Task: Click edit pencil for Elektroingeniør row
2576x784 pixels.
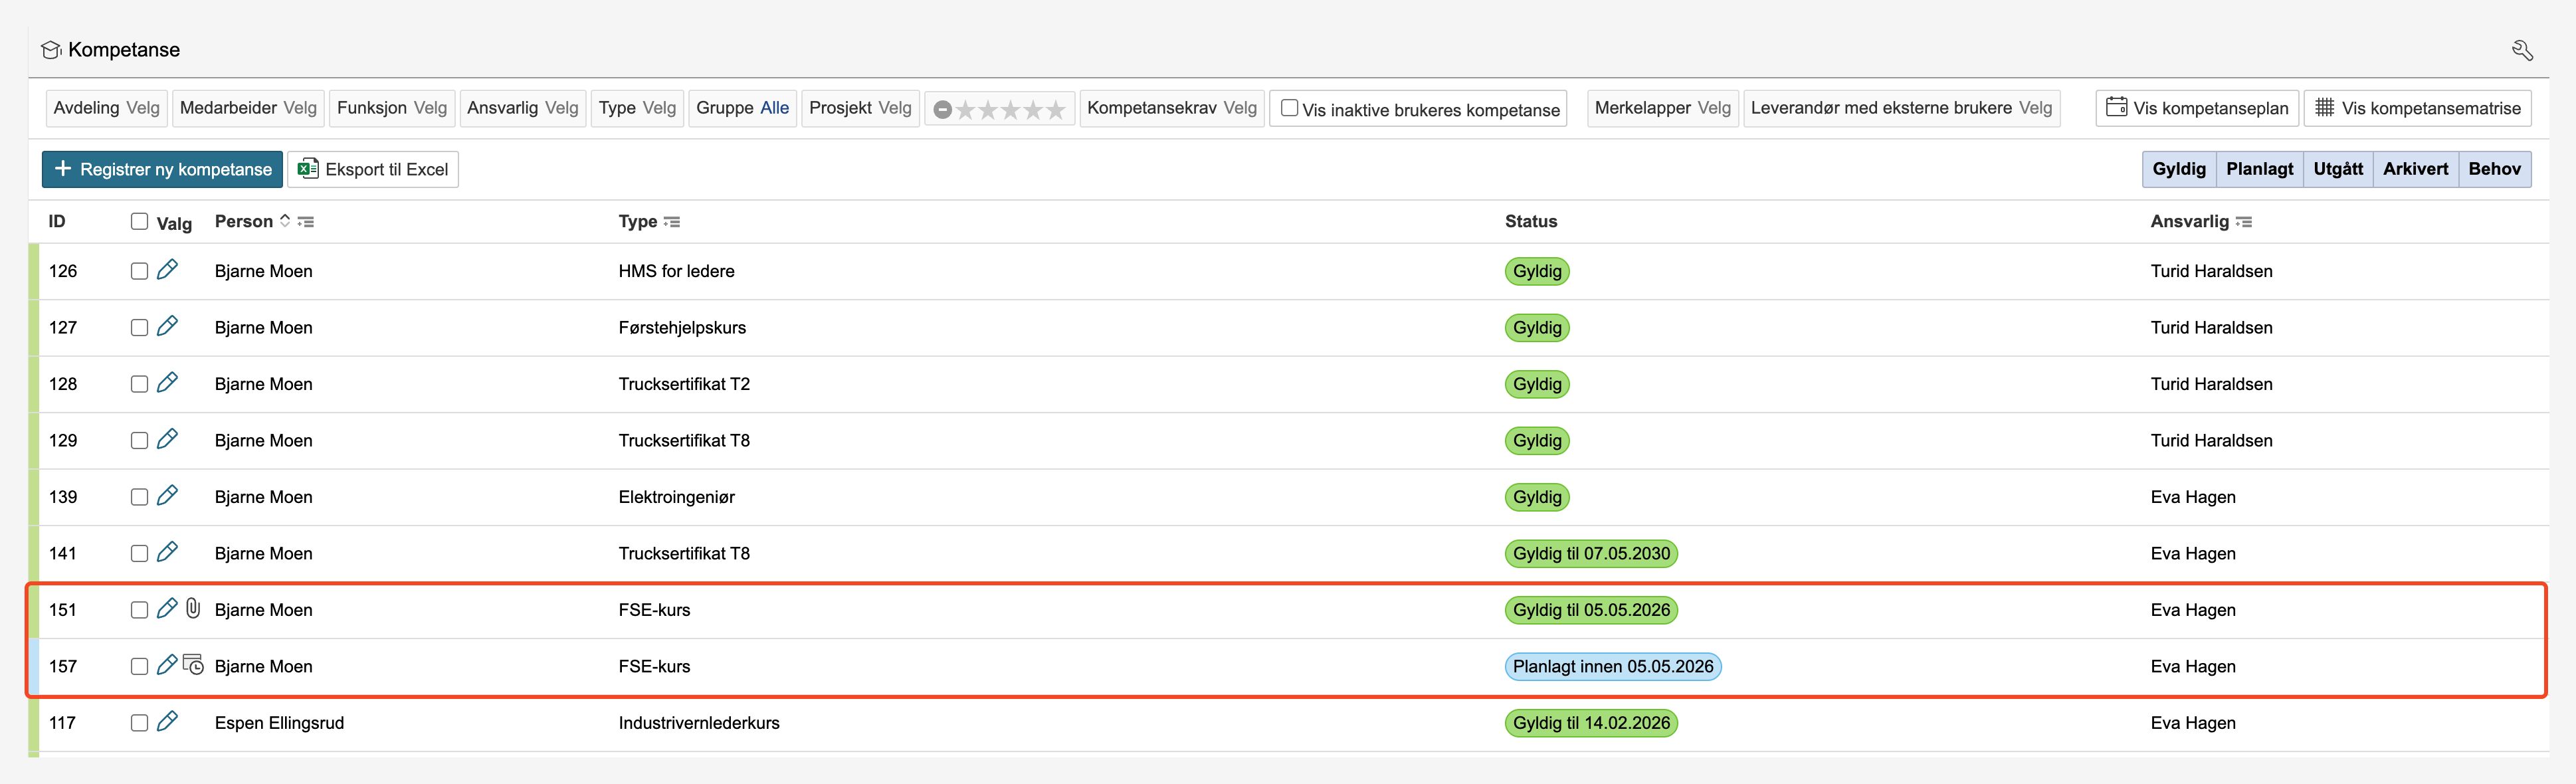Action: click(x=168, y=496)
